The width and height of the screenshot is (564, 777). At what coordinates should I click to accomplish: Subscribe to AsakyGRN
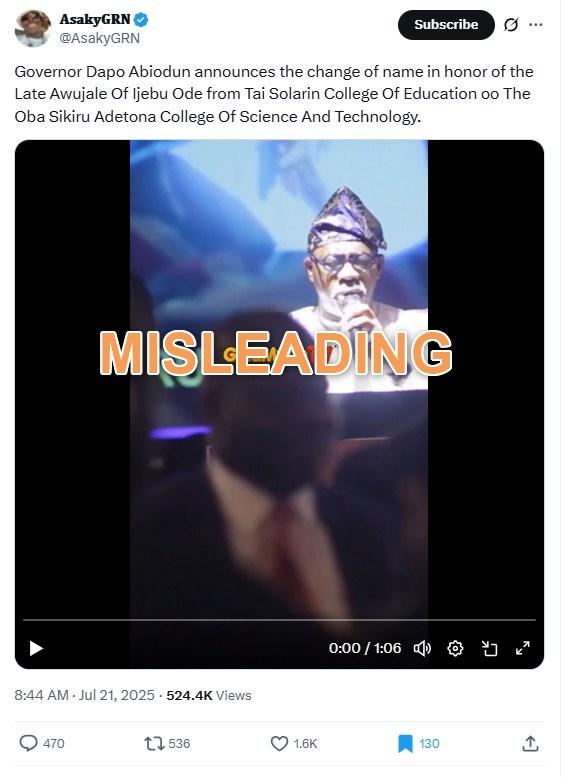446,25
